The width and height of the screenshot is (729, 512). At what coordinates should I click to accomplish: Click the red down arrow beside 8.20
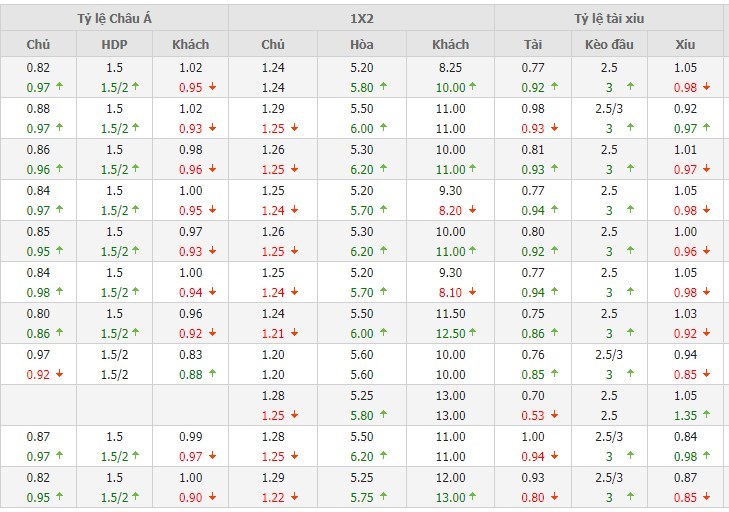coord(472,210)
